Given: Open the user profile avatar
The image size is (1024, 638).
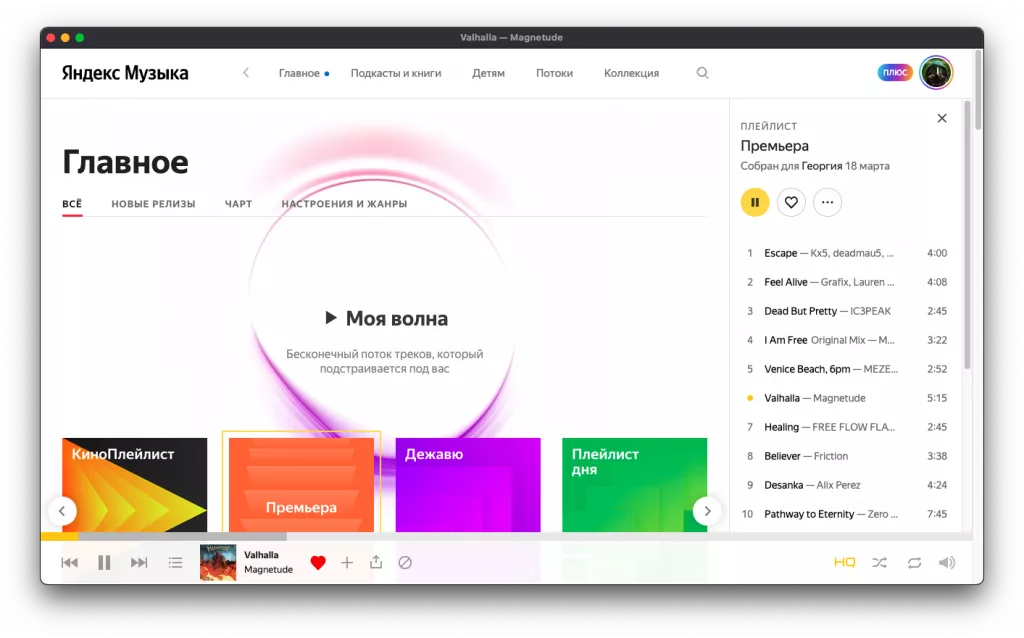Looking at the screenshot, I should point(936,72).
